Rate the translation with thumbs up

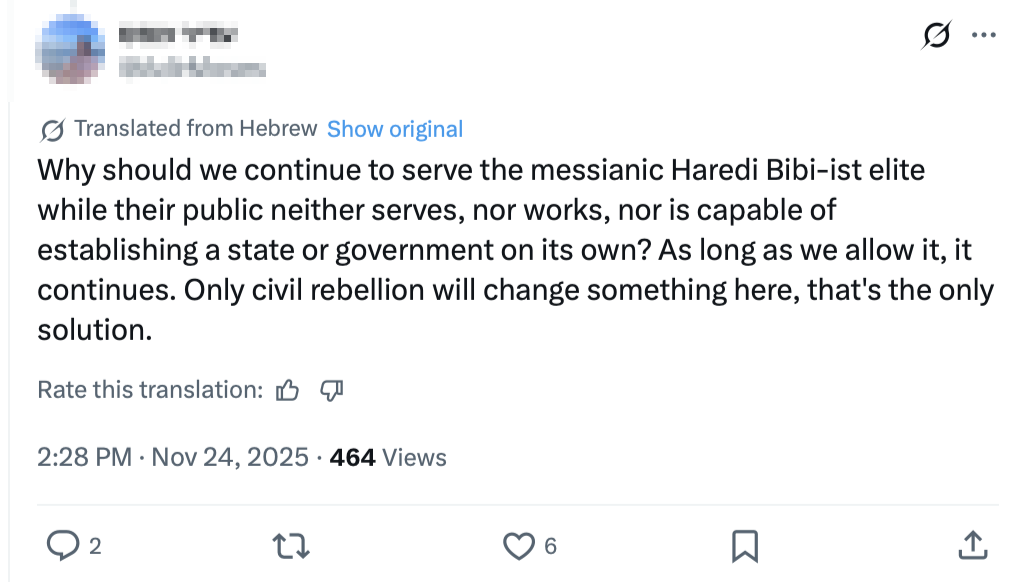(x=287, y=390)
